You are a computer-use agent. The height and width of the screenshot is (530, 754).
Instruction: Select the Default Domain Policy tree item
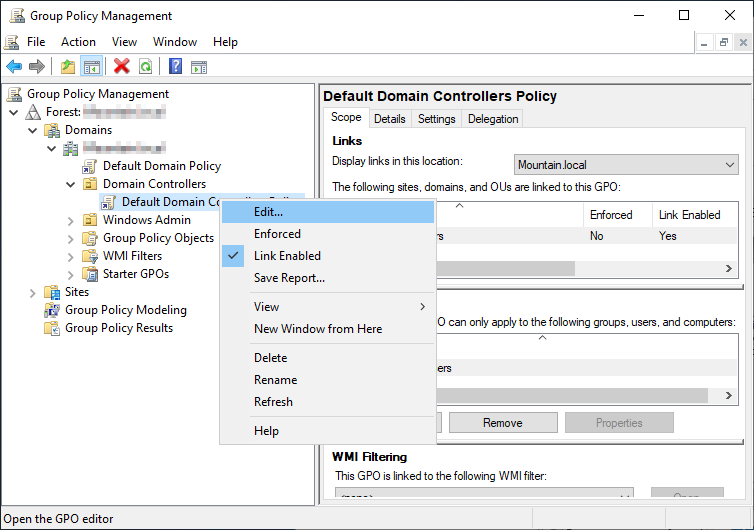point(162,166)
